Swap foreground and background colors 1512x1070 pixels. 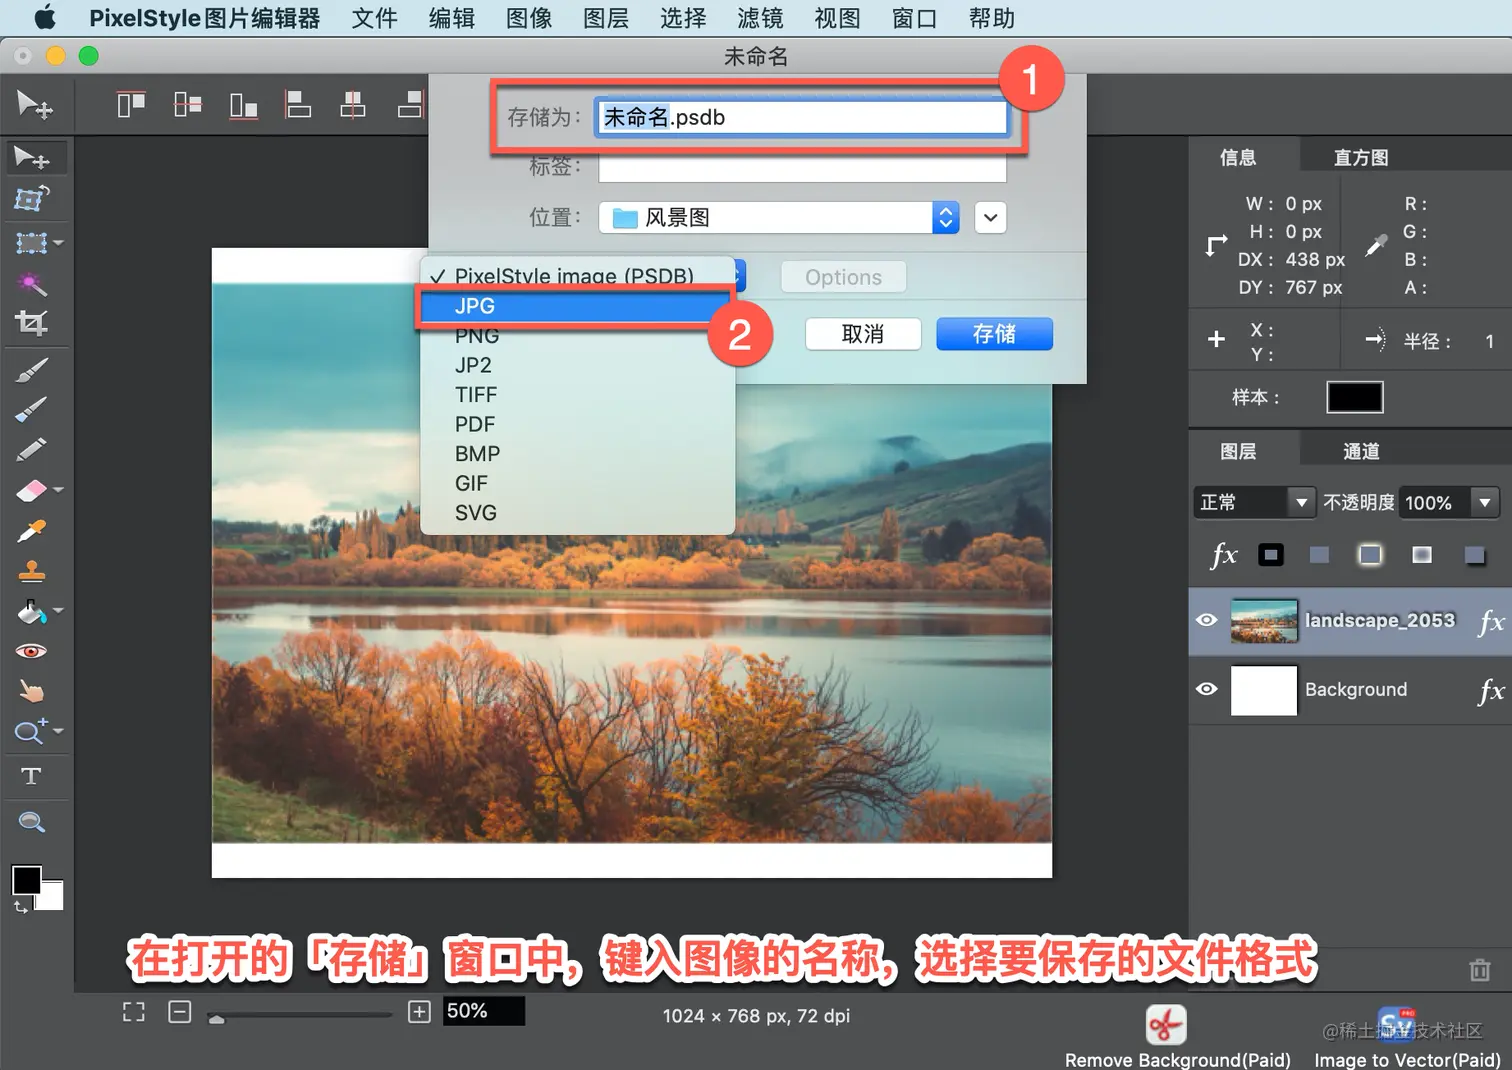coord(20,907)
